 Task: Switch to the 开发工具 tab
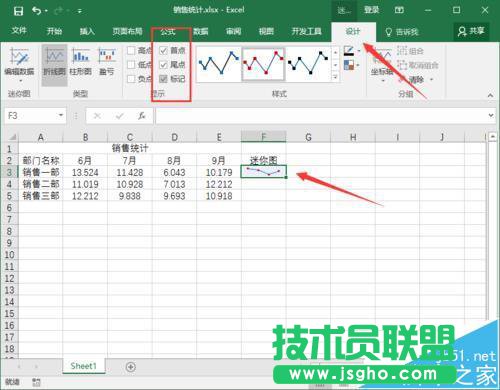[306, 31]
